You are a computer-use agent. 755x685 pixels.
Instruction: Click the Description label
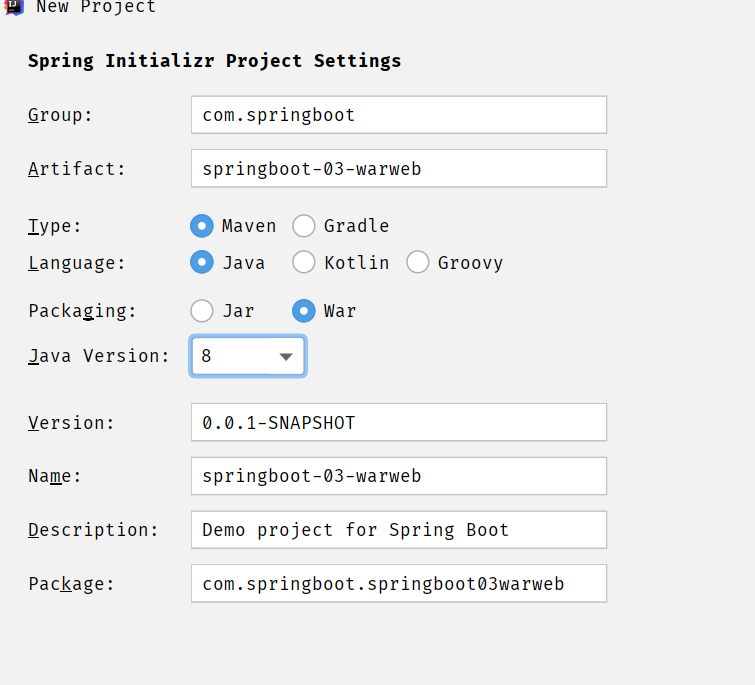pyautogui.click(x=93, y=530)
